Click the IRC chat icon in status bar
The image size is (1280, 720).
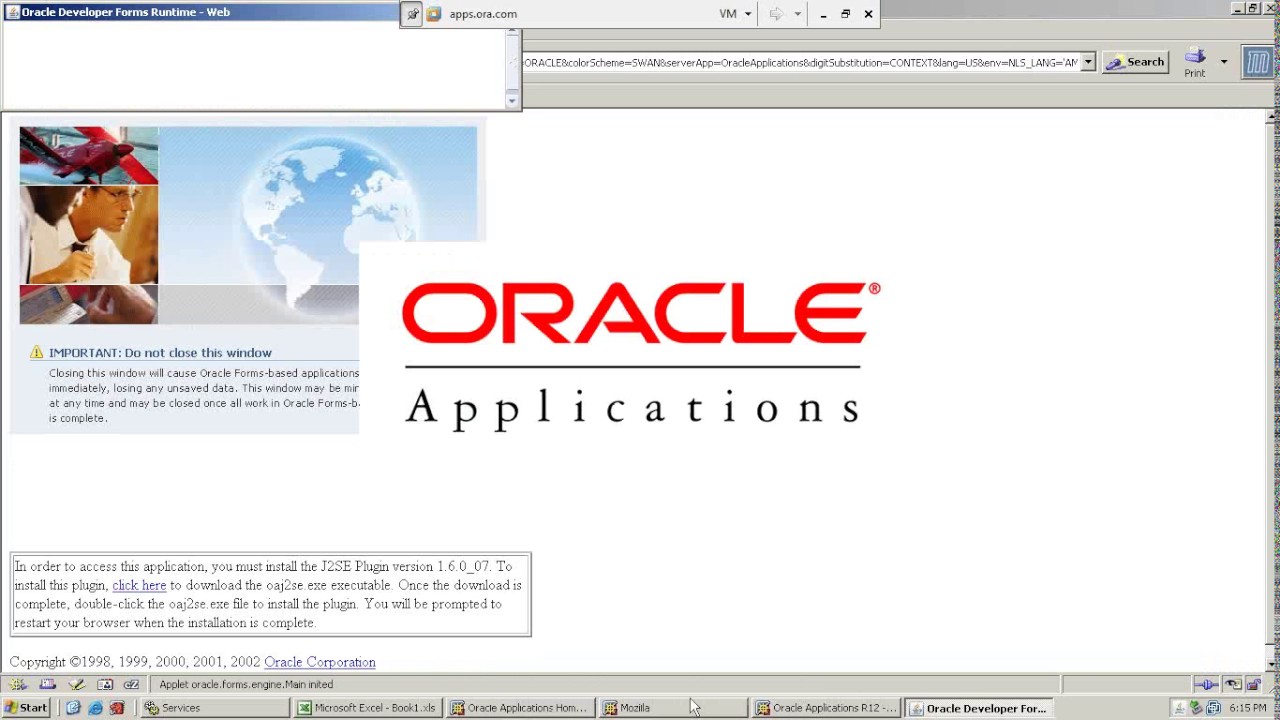click(x=131, y=684)
